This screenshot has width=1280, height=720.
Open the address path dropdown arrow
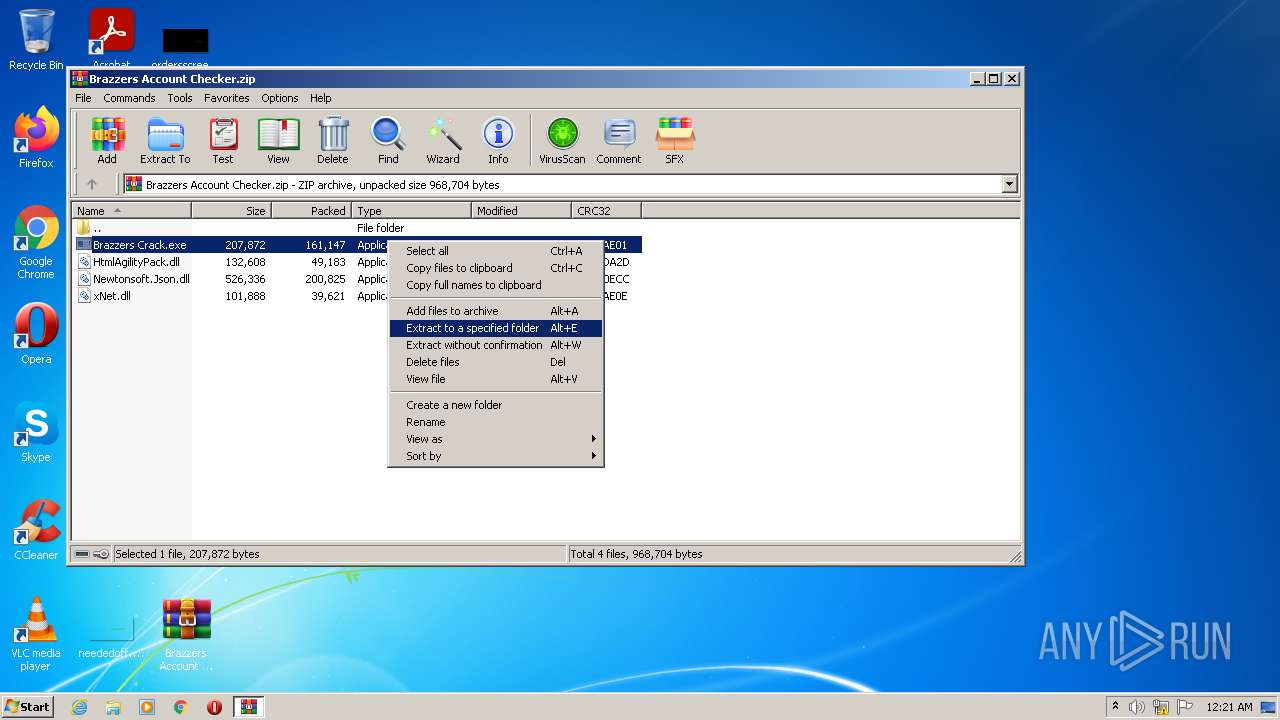click(1009, 184)
